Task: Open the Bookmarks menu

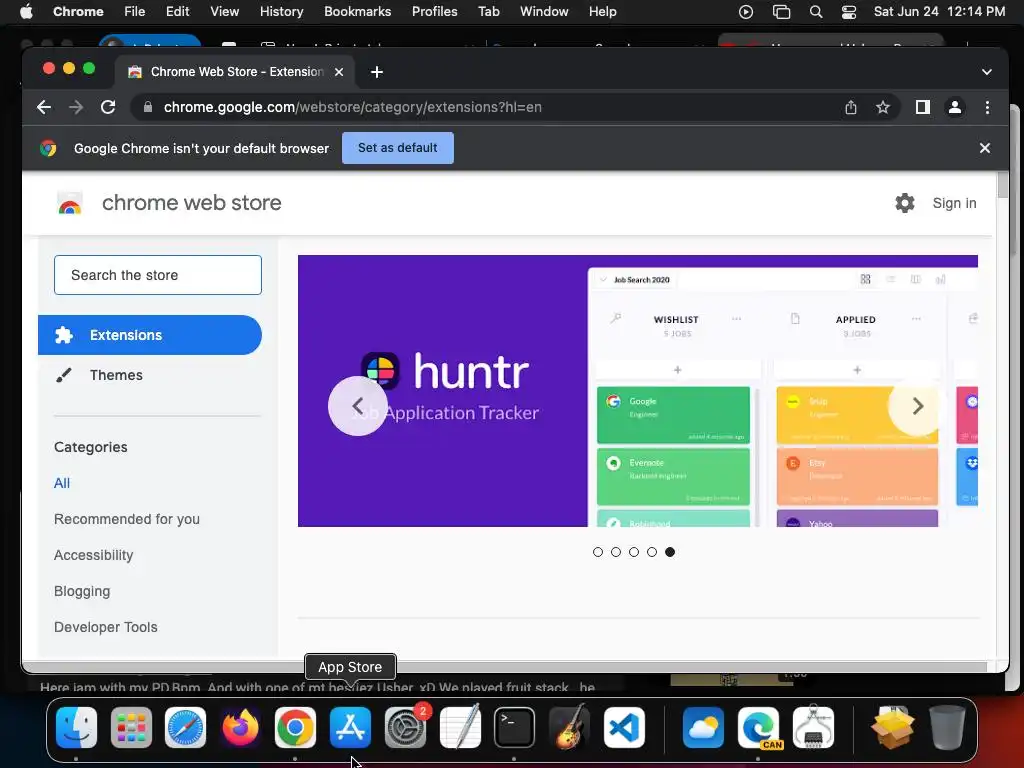Action: click(x=358, y=11)
